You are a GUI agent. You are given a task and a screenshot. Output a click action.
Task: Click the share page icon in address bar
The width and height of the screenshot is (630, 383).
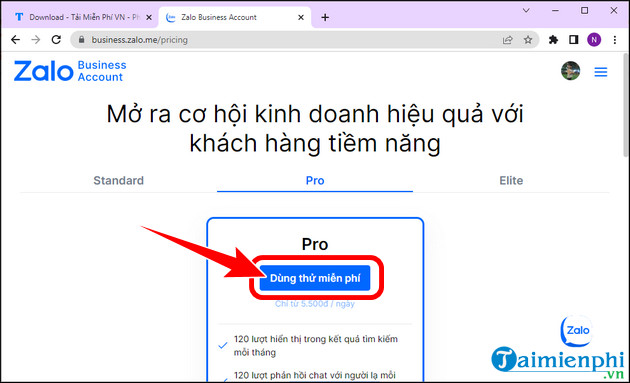point(507,40)
